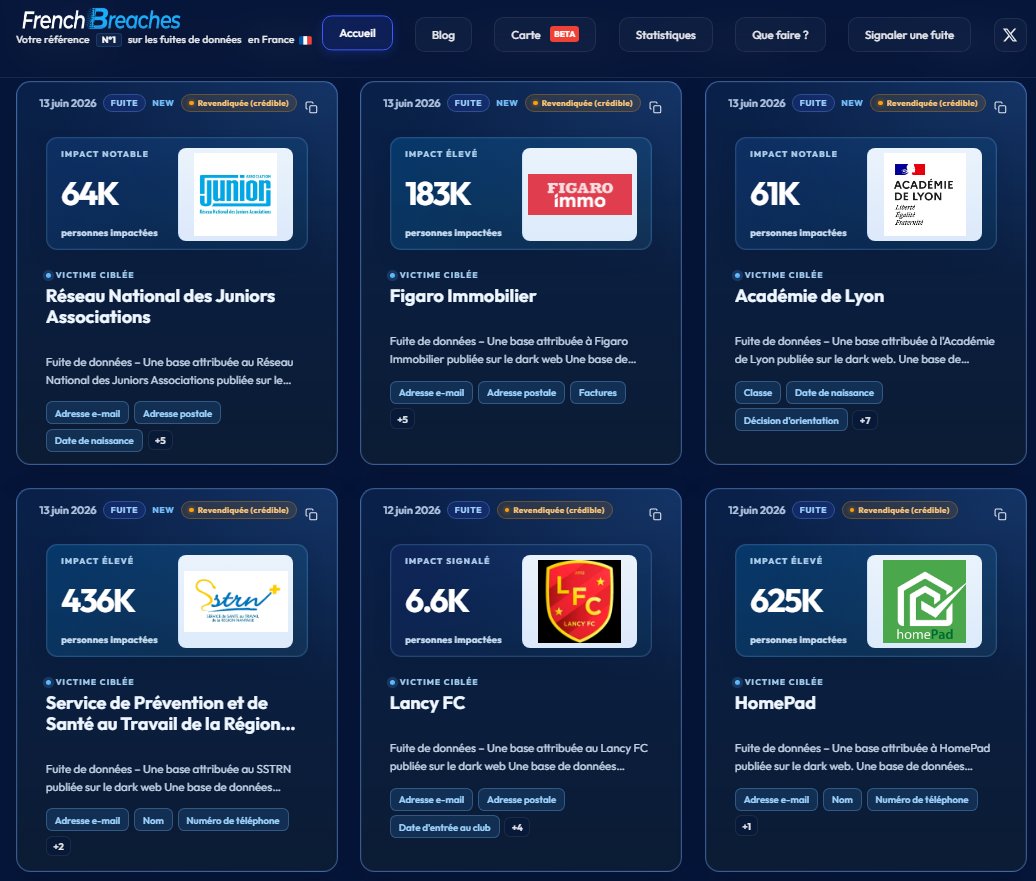Click Revendiquée (crédible) badge on Figaro Immobilier card

(583, 103)
